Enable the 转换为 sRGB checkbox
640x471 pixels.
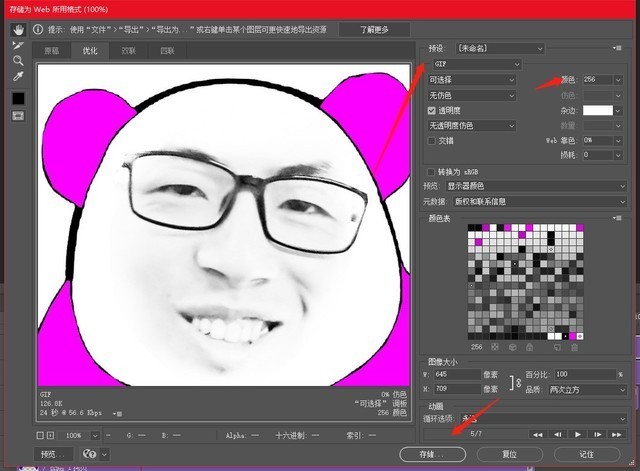(431, 172)
